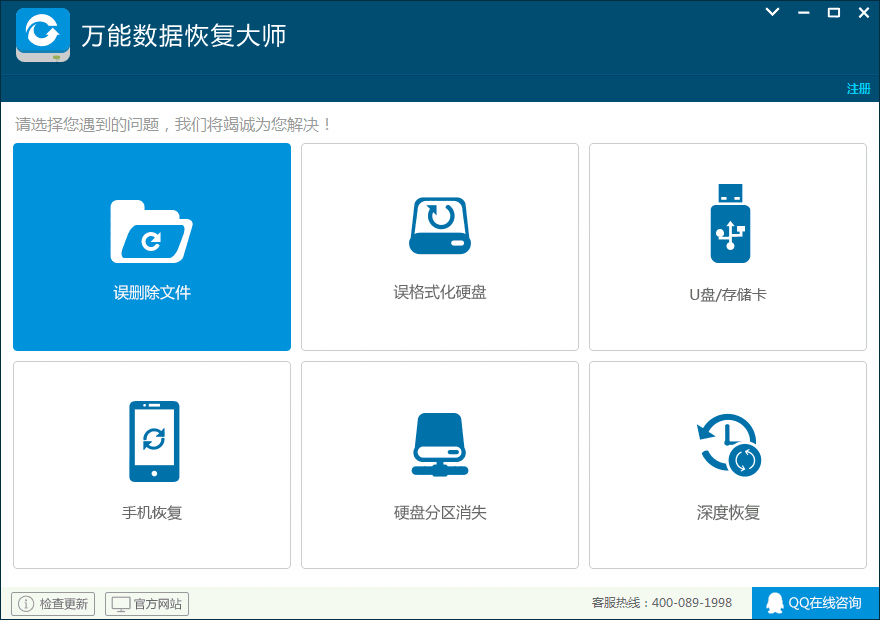Open the U盘/存储卡 recovery tile
The width and height of the screenshot is (880, 620).
coord(727,247)
